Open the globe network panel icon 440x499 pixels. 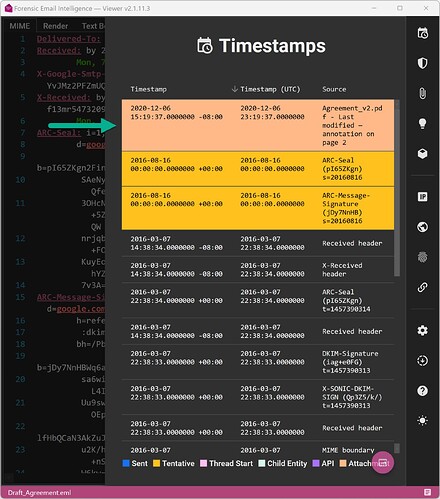pyautogui.click(x=422, y=227)
